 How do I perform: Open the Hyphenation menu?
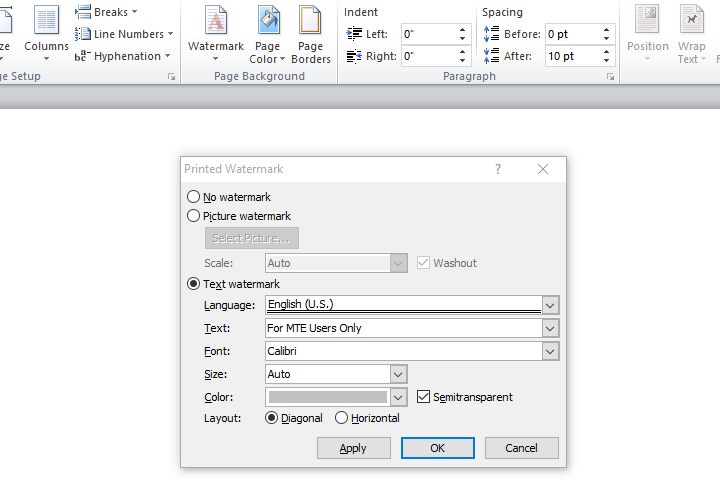pos(123,56)
